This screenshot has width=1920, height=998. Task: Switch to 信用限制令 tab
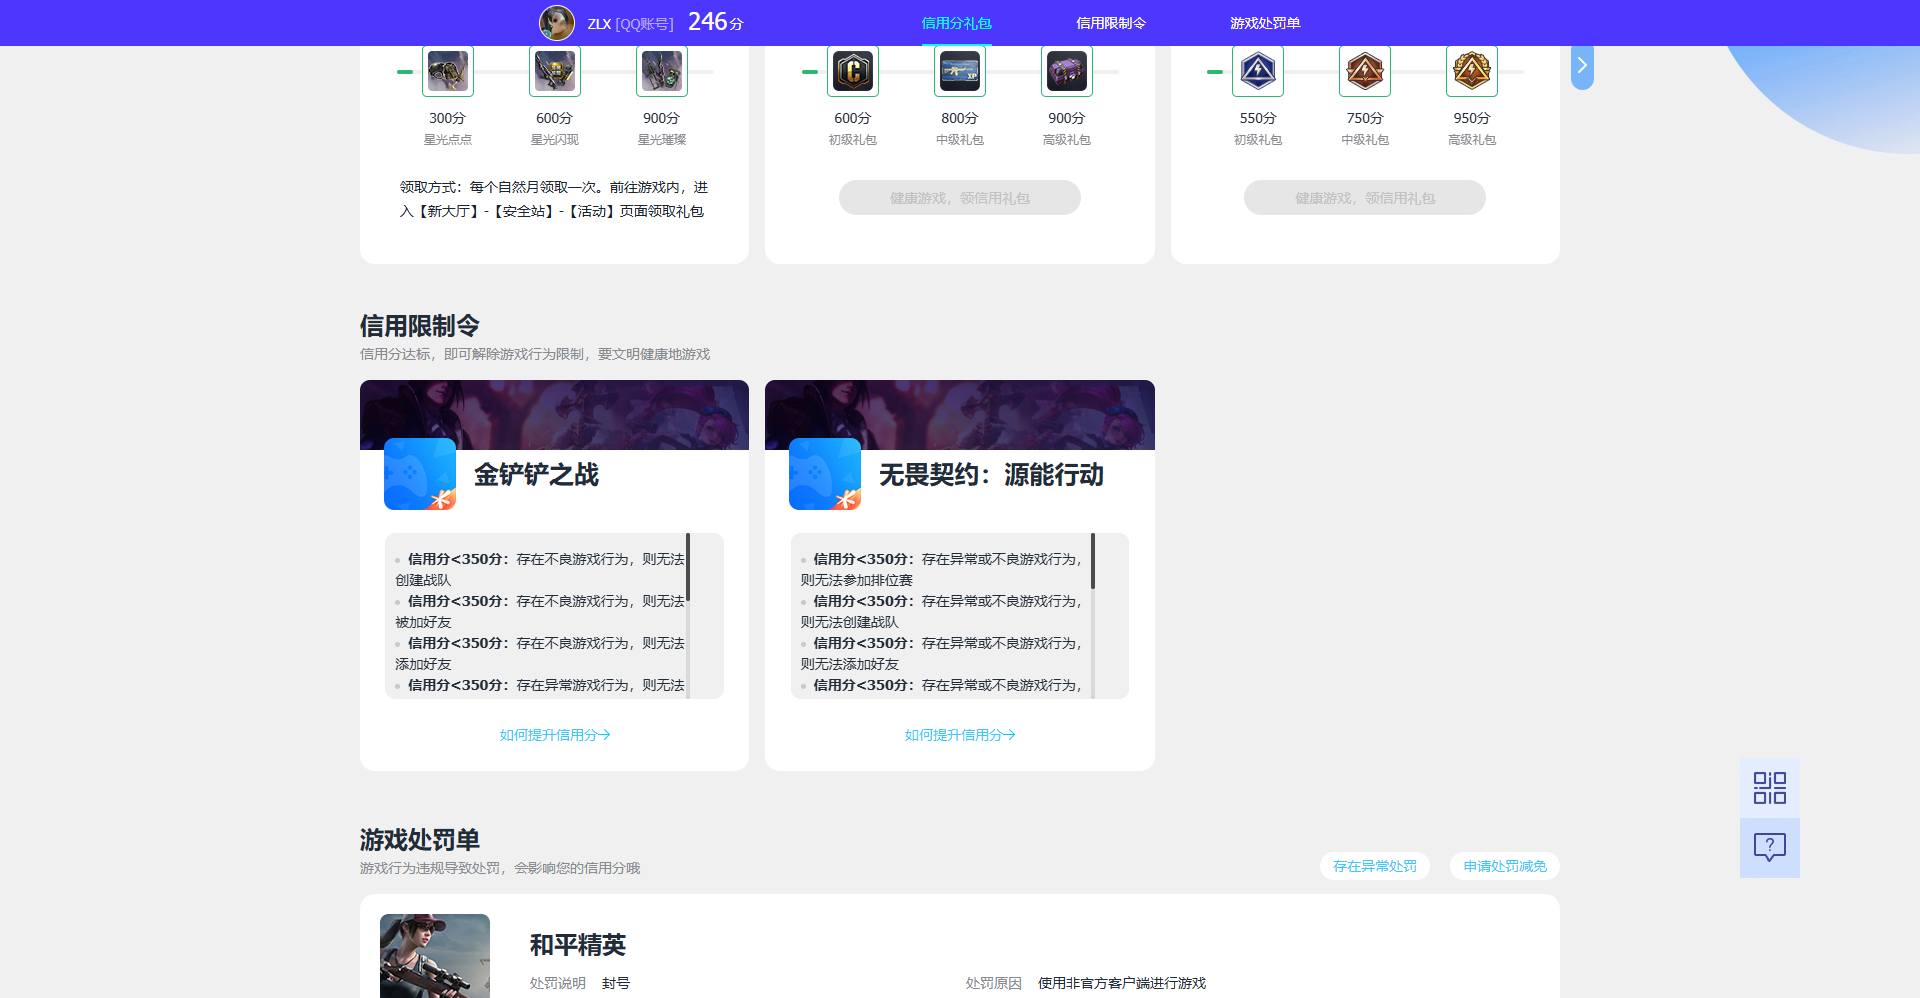pyautogui.click(x=1111, y=23)
